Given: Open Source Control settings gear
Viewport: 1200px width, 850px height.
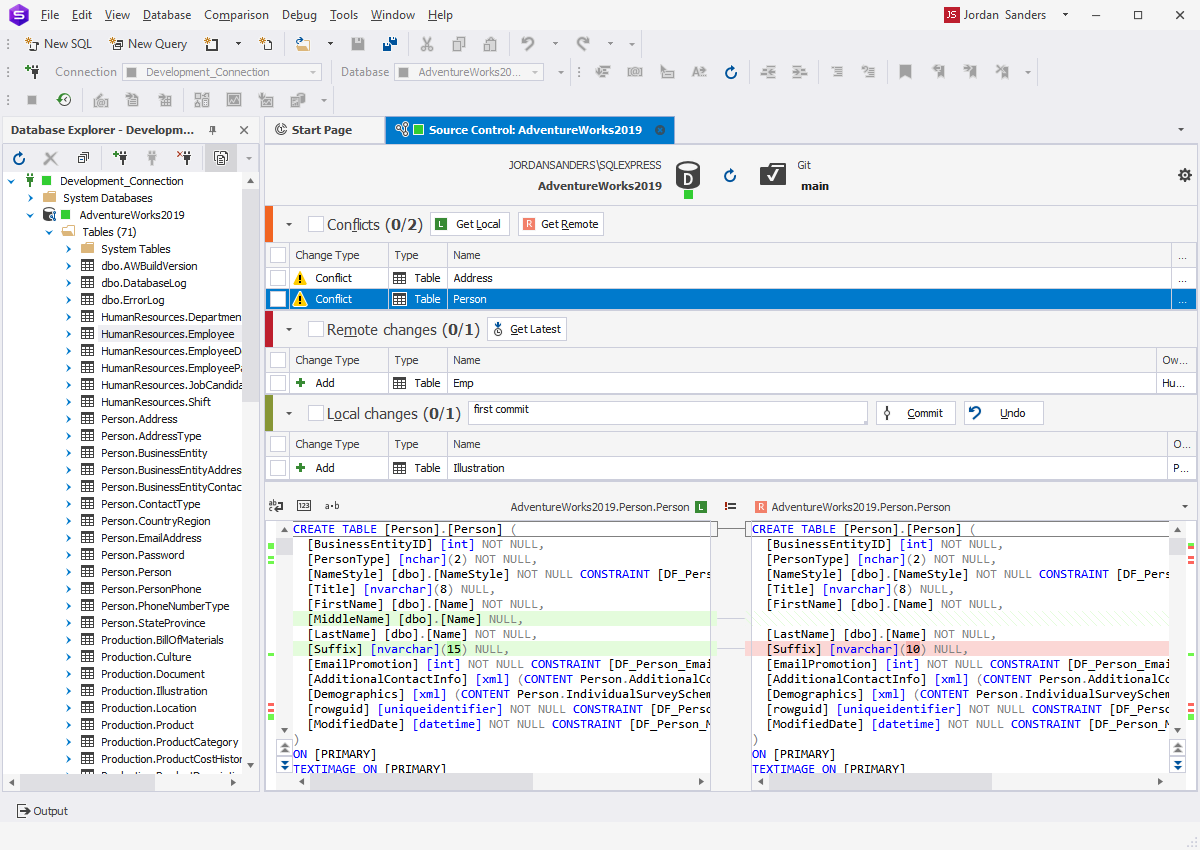Looking at the screenshot, I should pos(1184,174).
